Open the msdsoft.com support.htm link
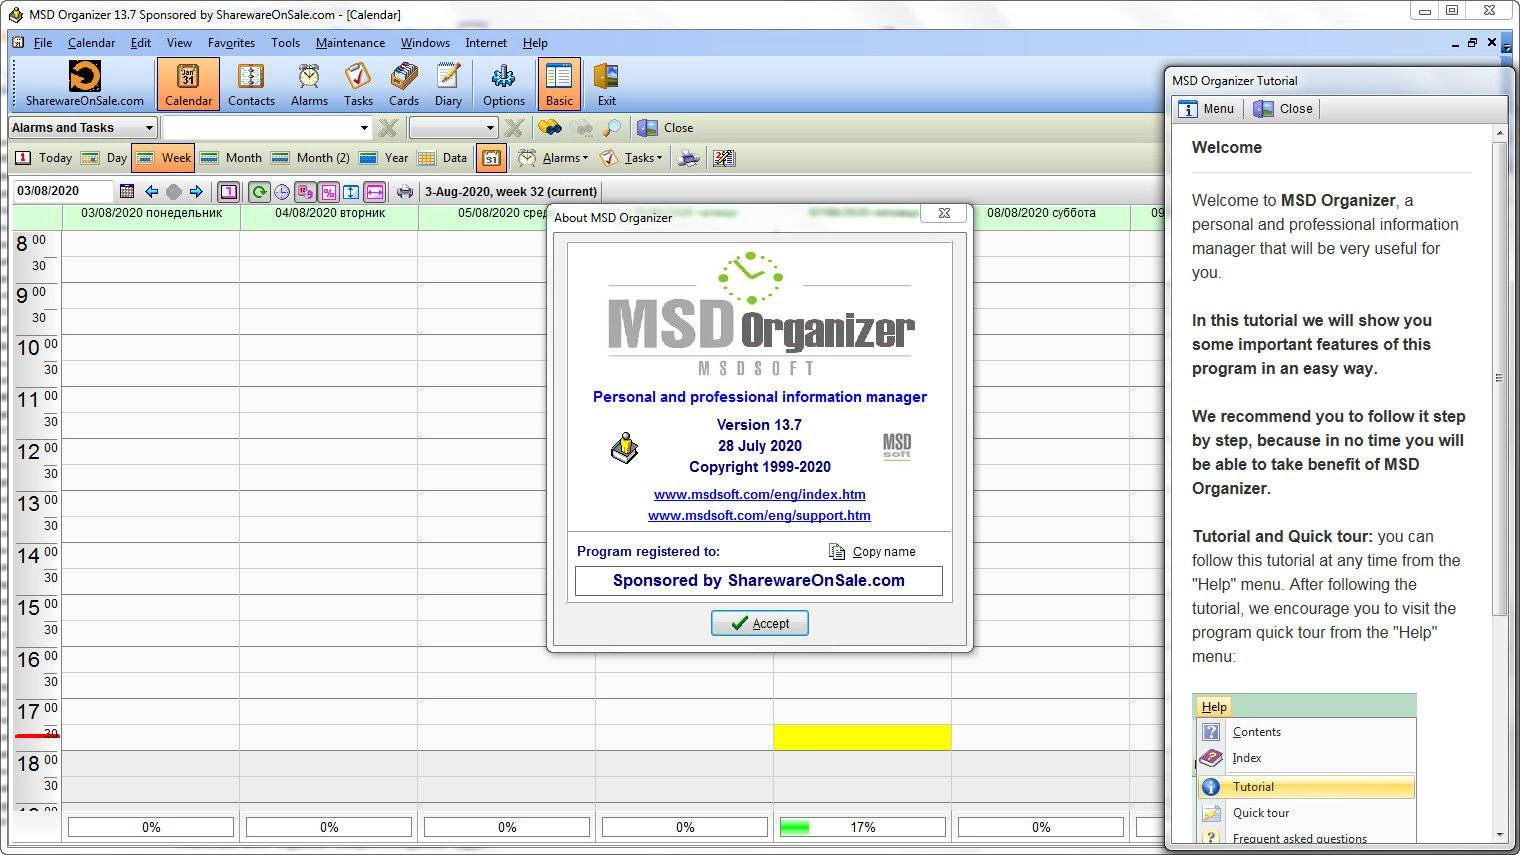 [759, 515]
